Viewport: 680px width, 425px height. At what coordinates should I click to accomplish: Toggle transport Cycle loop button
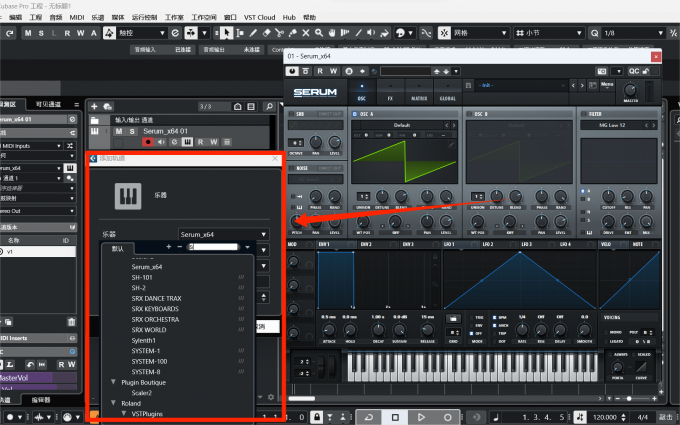click(x=369, y=417)
